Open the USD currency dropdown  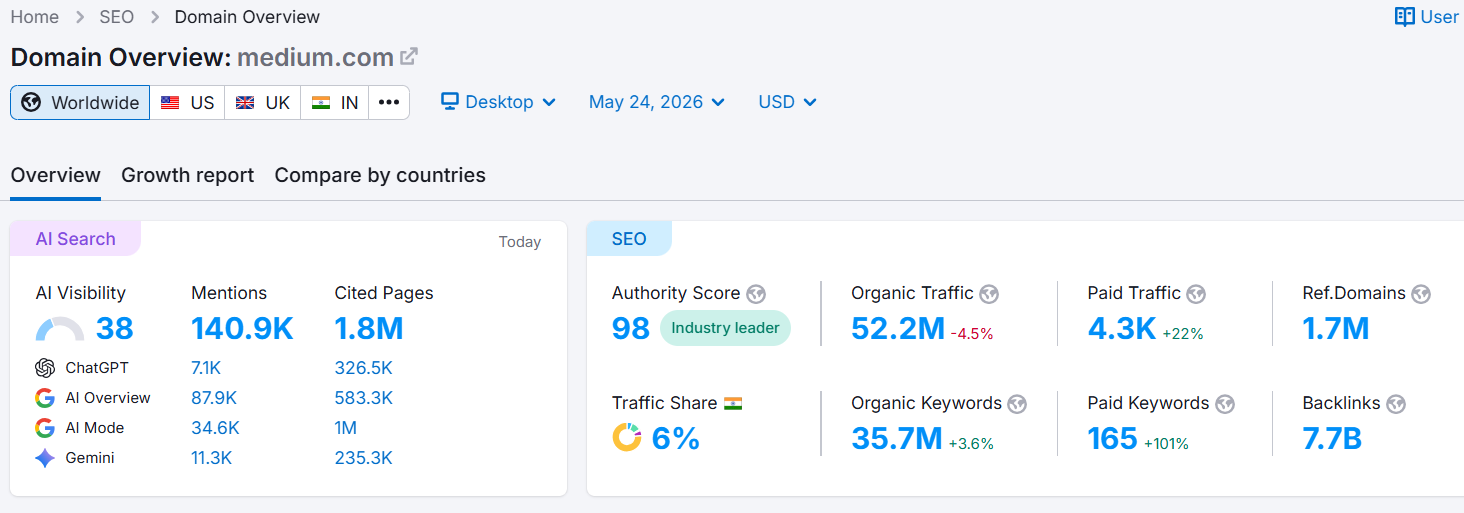pos(788,102)
